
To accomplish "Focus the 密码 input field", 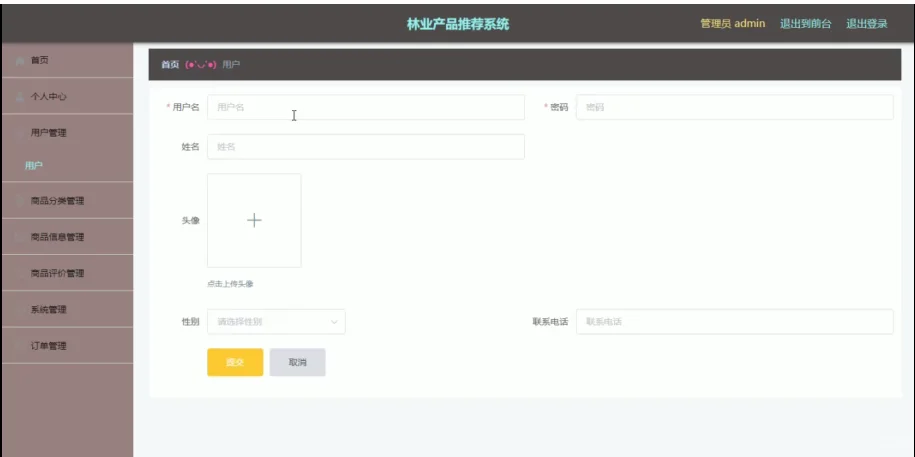I will (735, 107).
